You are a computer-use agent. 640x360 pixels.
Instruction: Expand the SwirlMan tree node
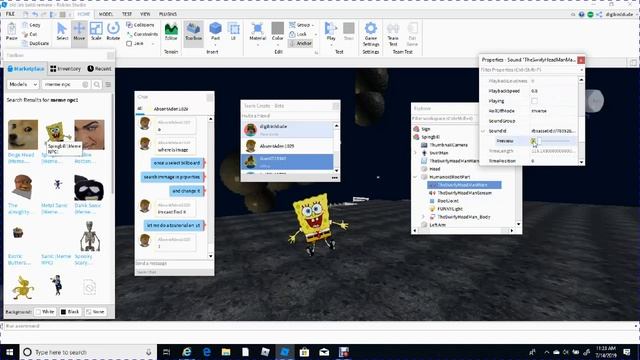click(416, 153)
